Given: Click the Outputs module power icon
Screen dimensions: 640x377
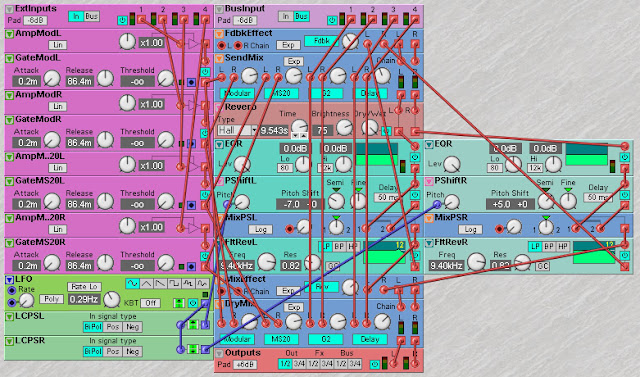Looking at the screenshot, I should pyautogui.click(x=374, y=364).
